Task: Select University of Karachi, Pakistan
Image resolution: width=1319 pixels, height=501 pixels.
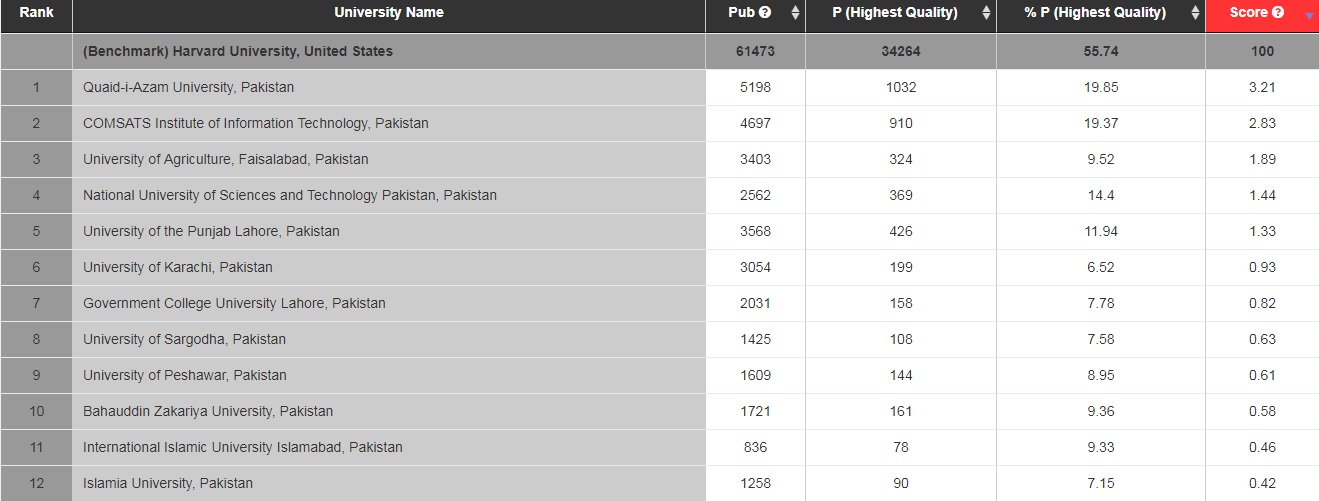Action: tap(659, 267)
